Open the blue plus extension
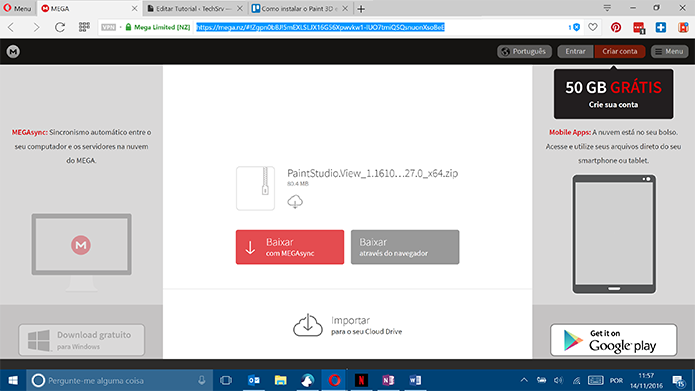Image resolution: width=695 pixels, height=391 pixels. (x=661, y=27)
